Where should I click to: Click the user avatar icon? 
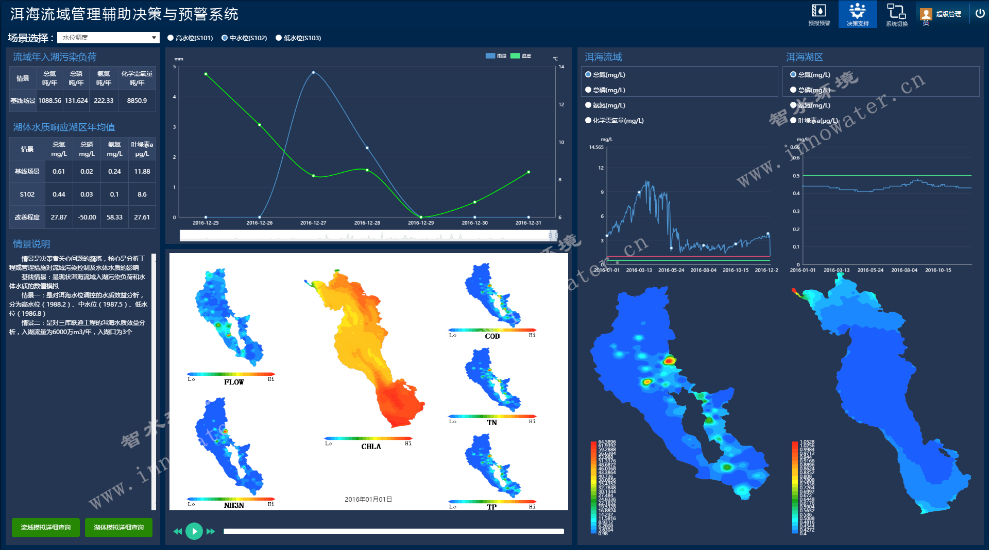(926, 14)
